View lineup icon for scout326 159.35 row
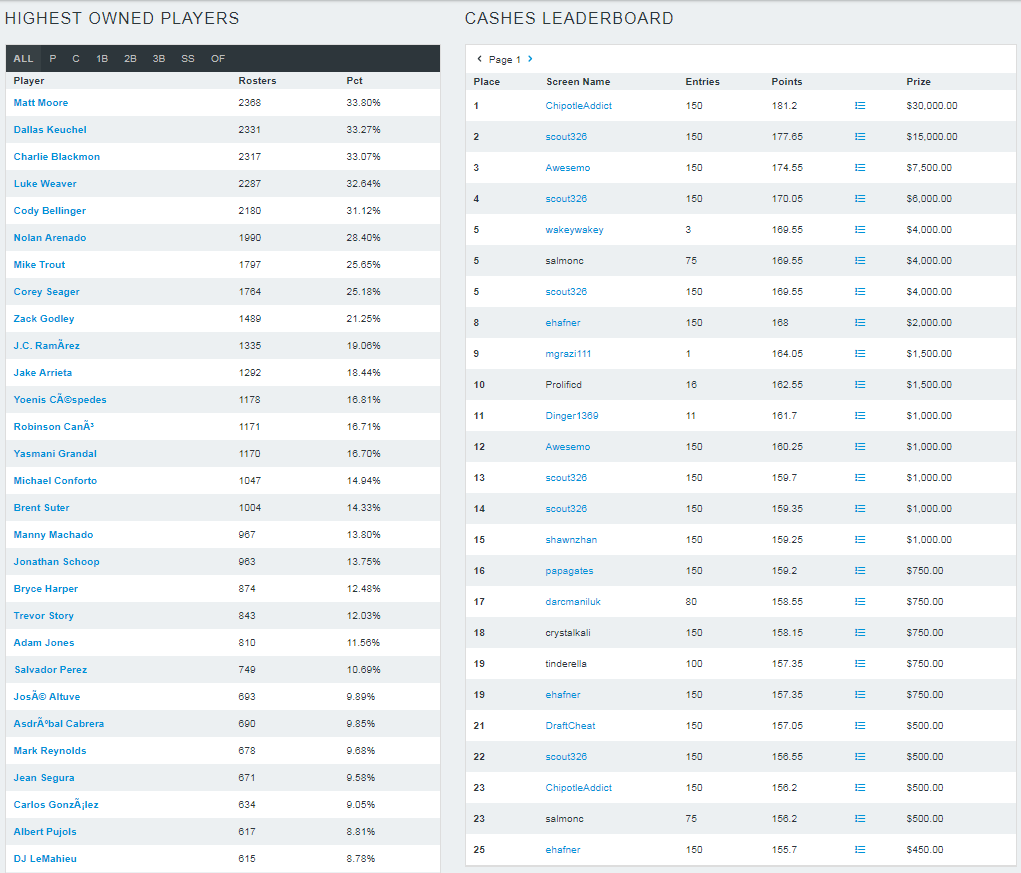 (860, 508)
